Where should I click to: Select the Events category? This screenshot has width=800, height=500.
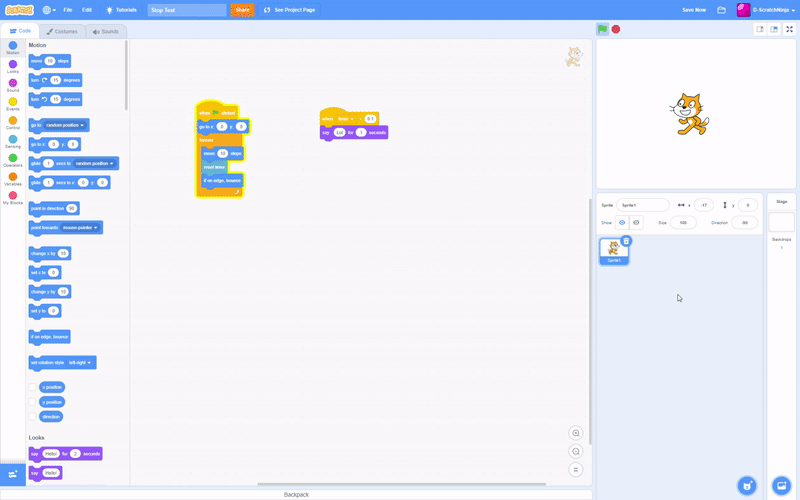(x=13, y=104)
